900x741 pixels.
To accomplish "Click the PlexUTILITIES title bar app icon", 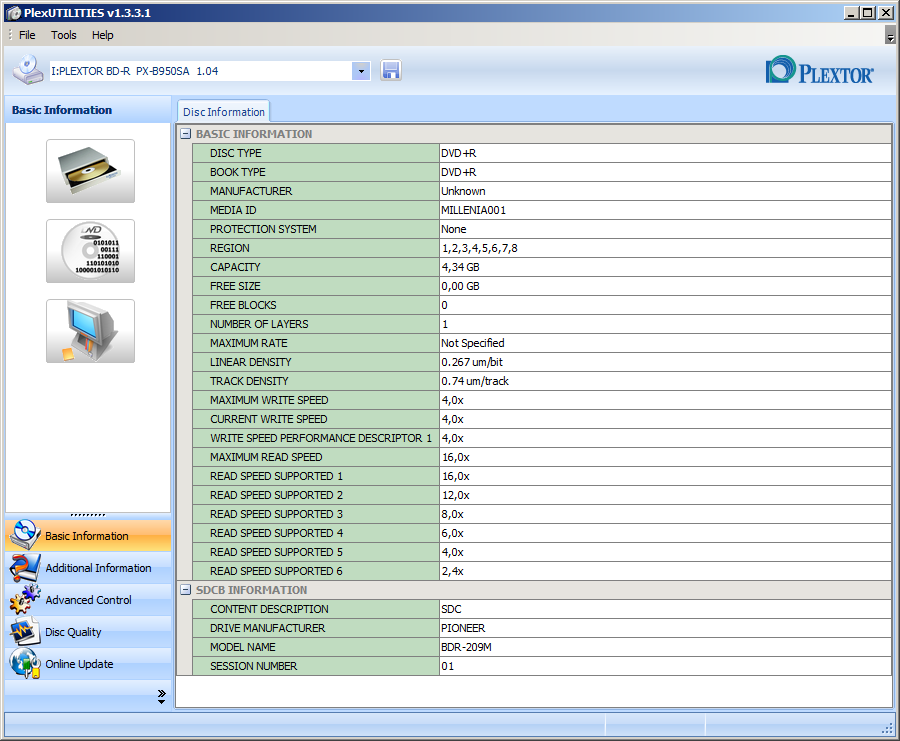I will pos(13,13).
